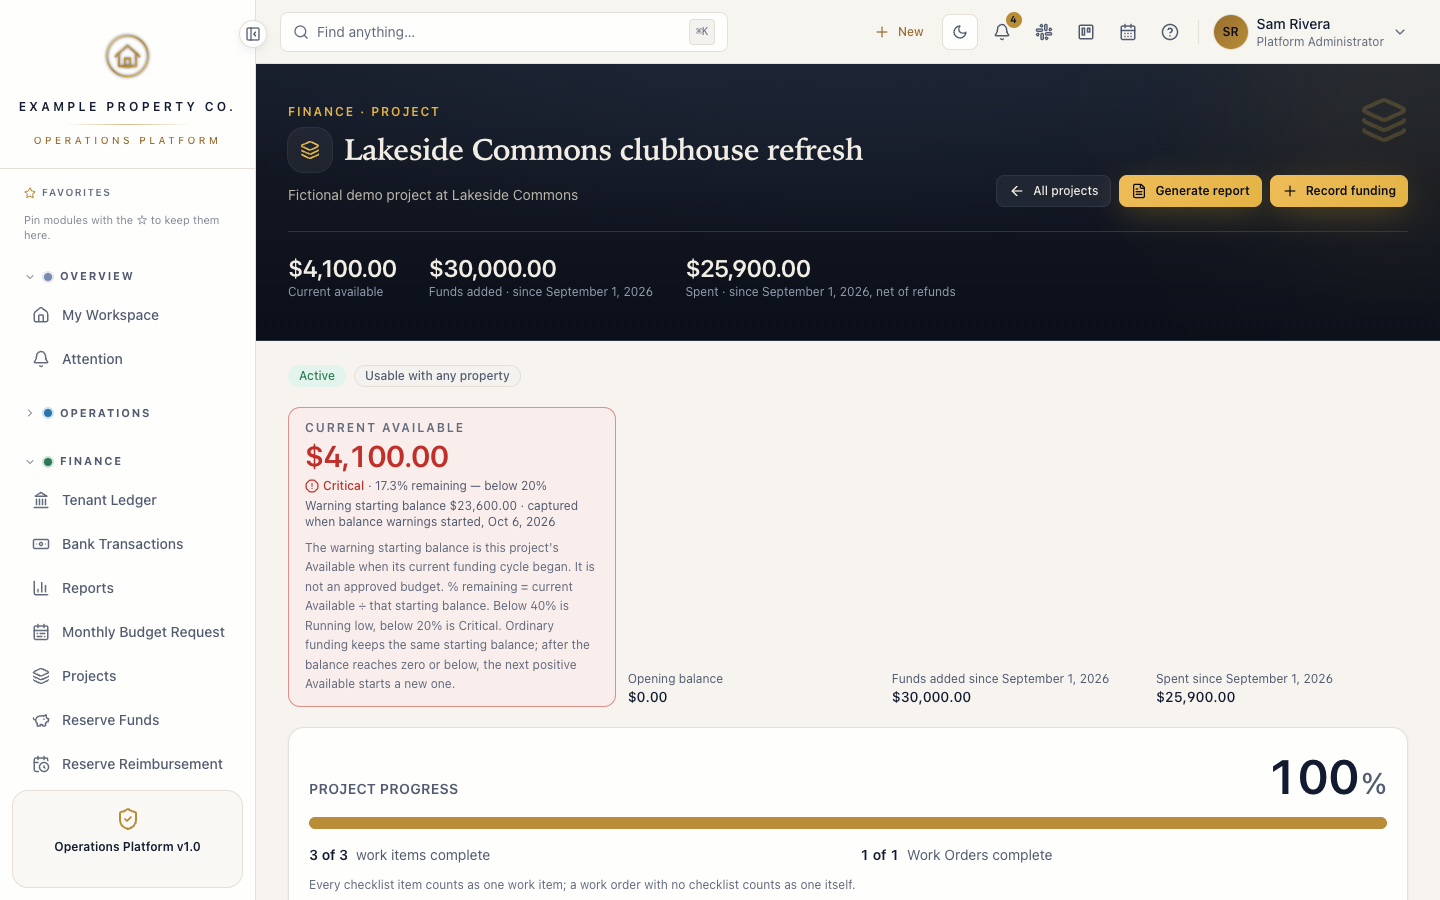
Task: Open the kanban board icon in top bar
Action: point(1086,32)
